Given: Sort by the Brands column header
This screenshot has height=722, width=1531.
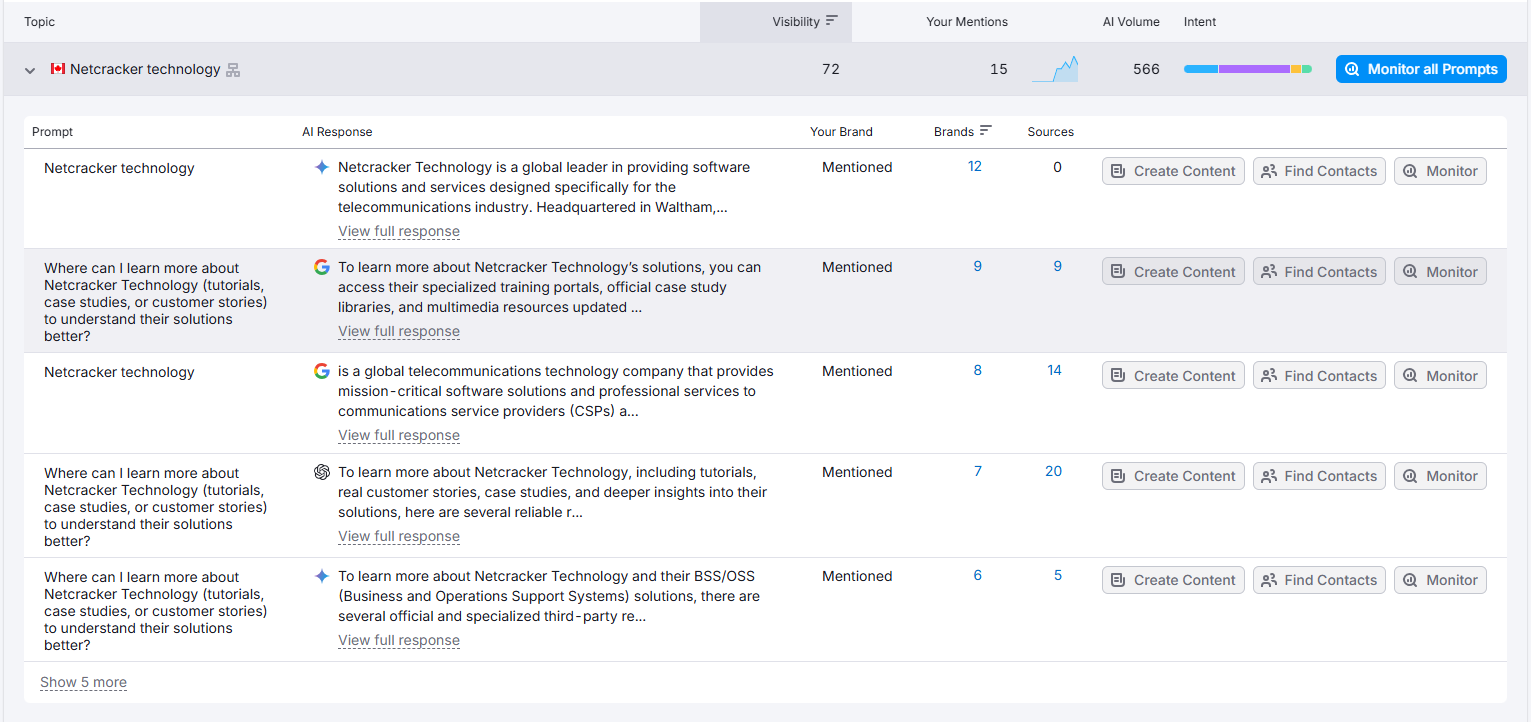Looking at the screenshot, I should pos(963,131).
